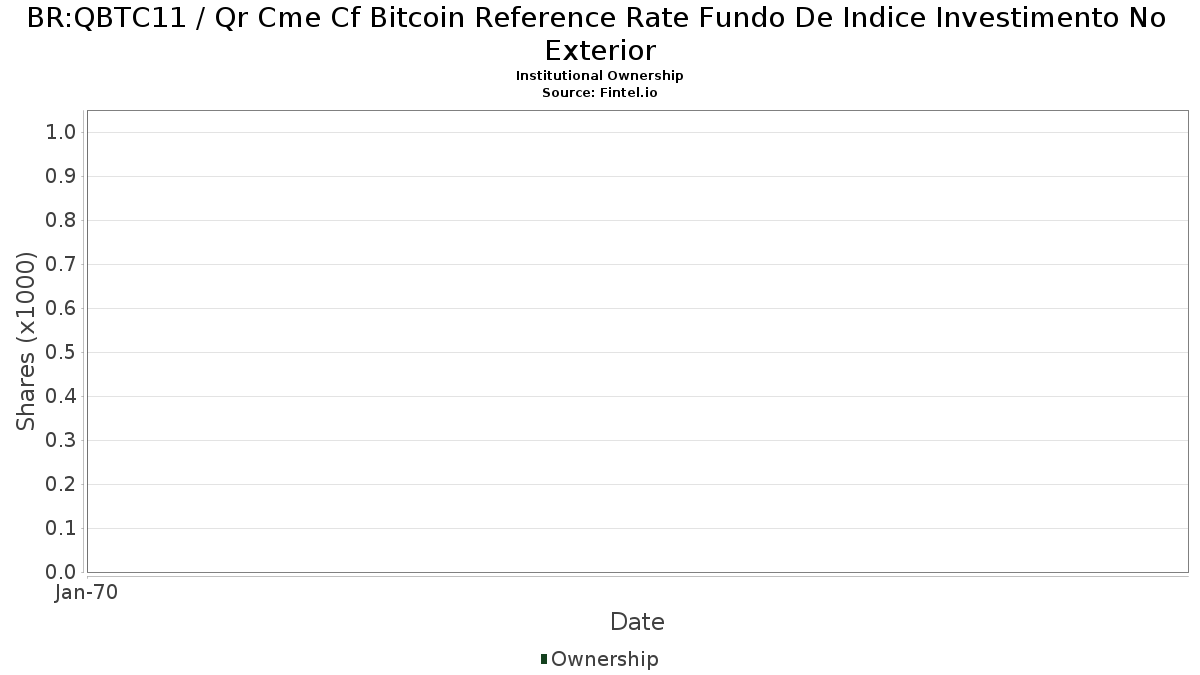This screenshot has width=1200, height=675.
Task: Select the Institutional Ownership subtitle
Action: (600, 76)
